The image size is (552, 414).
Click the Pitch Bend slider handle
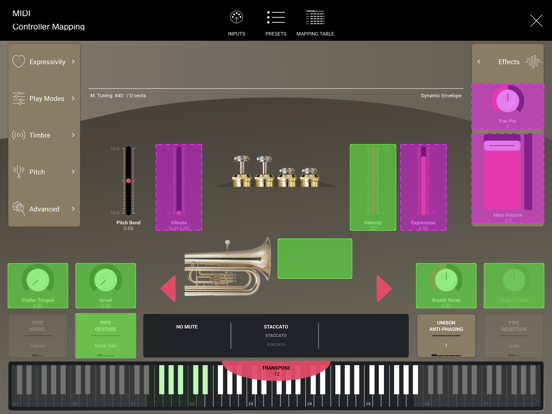point(128,181)
